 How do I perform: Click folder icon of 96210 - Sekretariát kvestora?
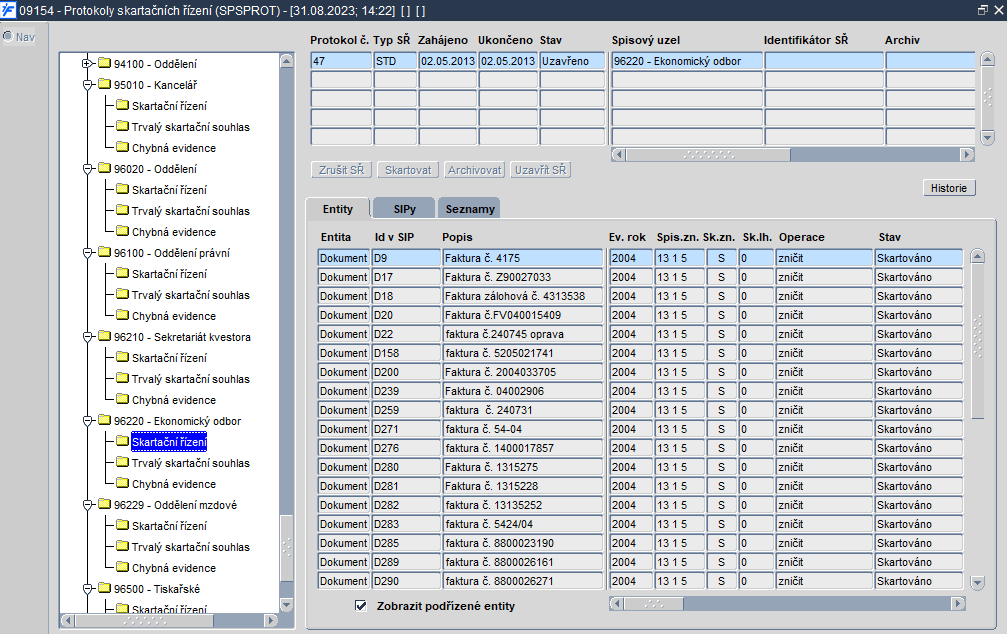click(x=104, y=337)
